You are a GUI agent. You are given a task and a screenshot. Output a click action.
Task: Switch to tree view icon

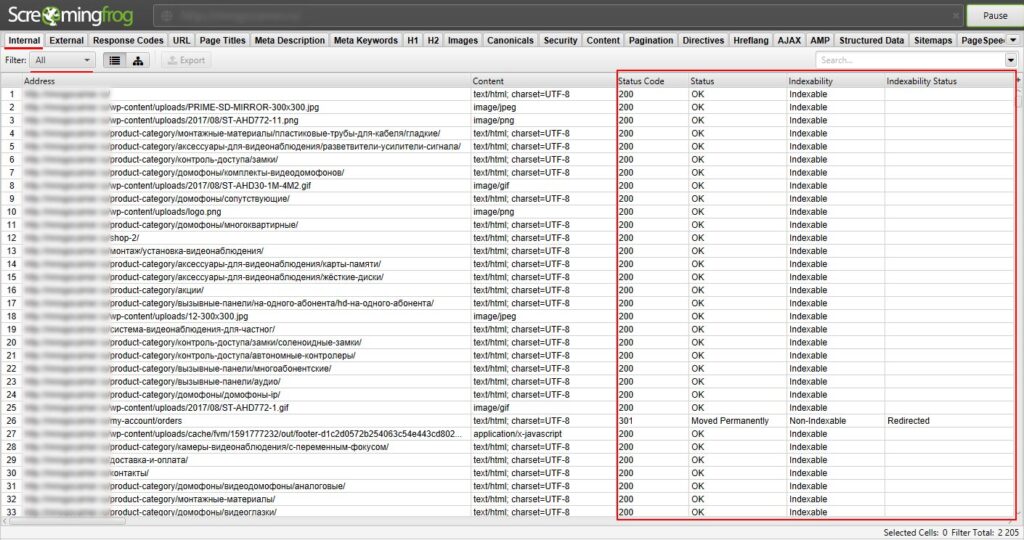[138, 60]
